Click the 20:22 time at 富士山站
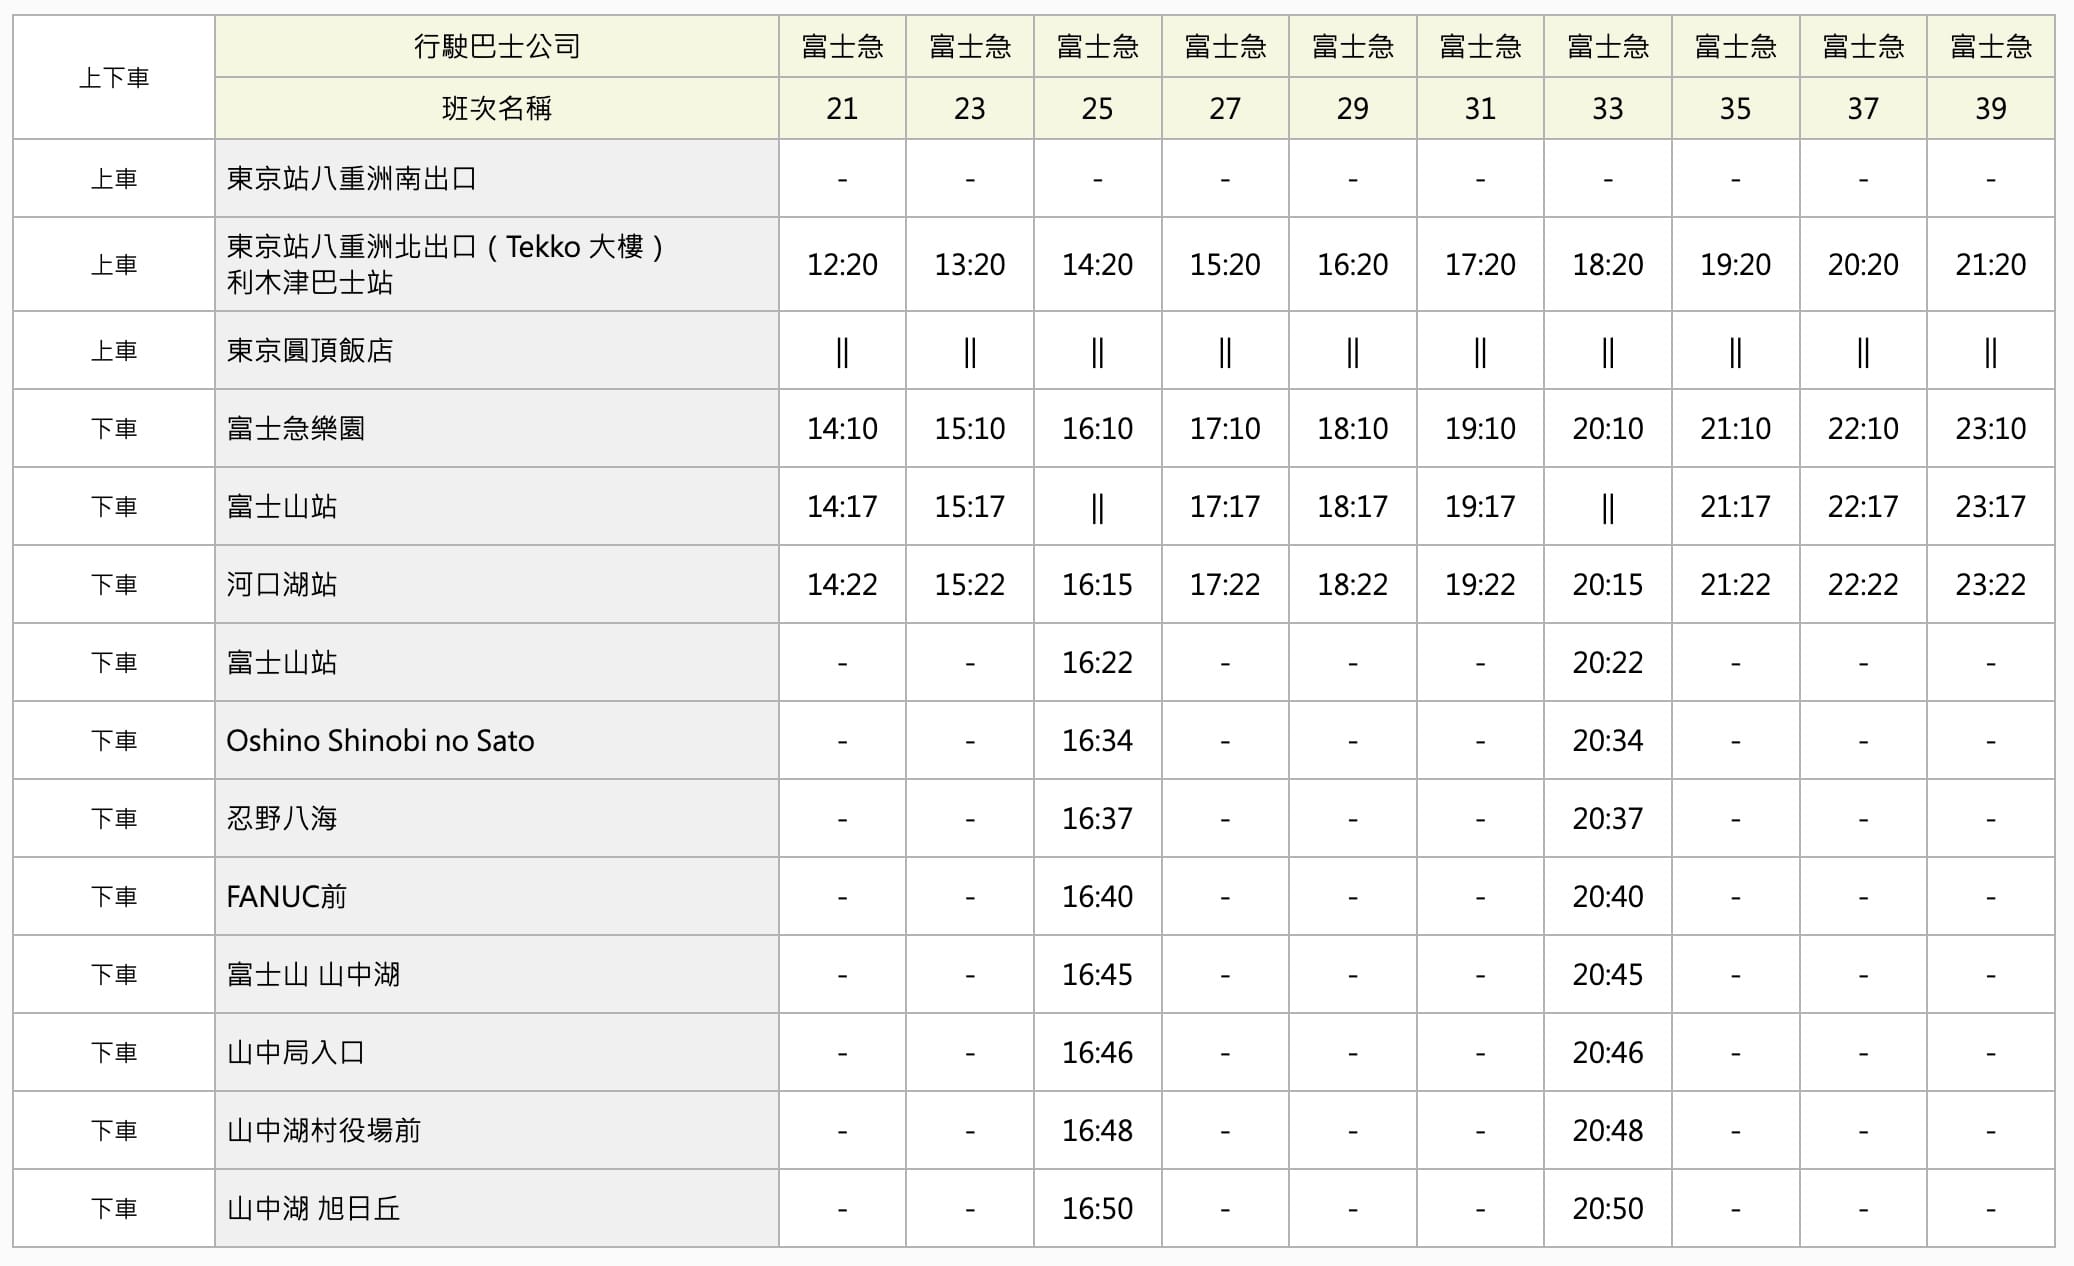 pos(1608,662)
